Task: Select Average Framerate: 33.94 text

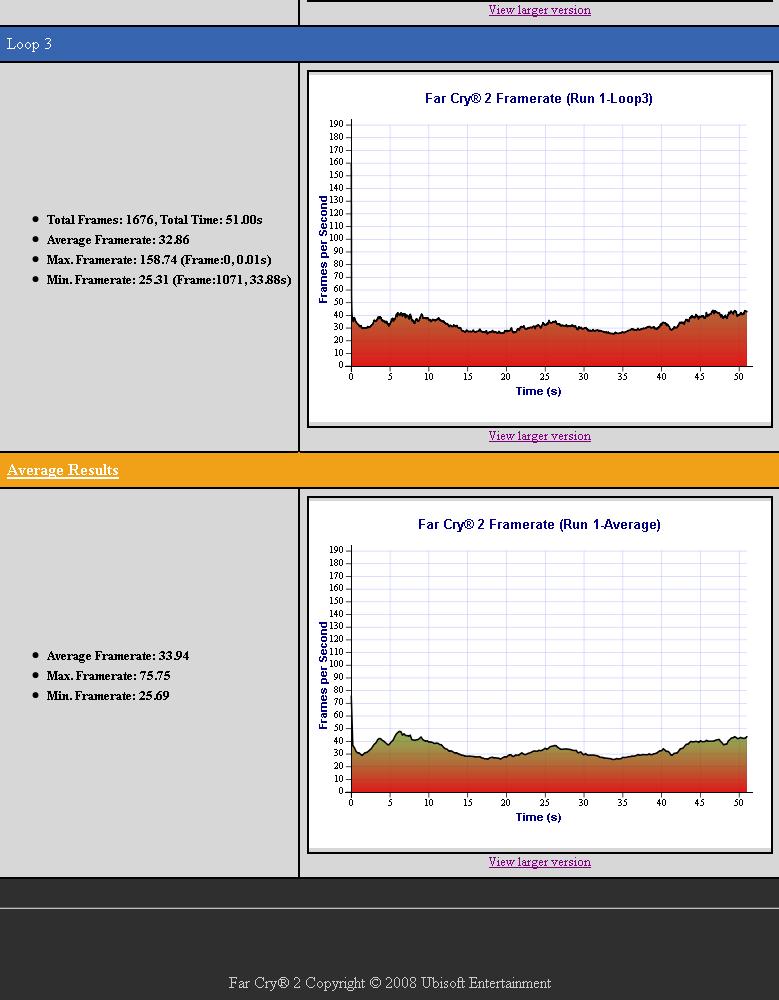Action: pyautogui.click(x=118, y=656)
